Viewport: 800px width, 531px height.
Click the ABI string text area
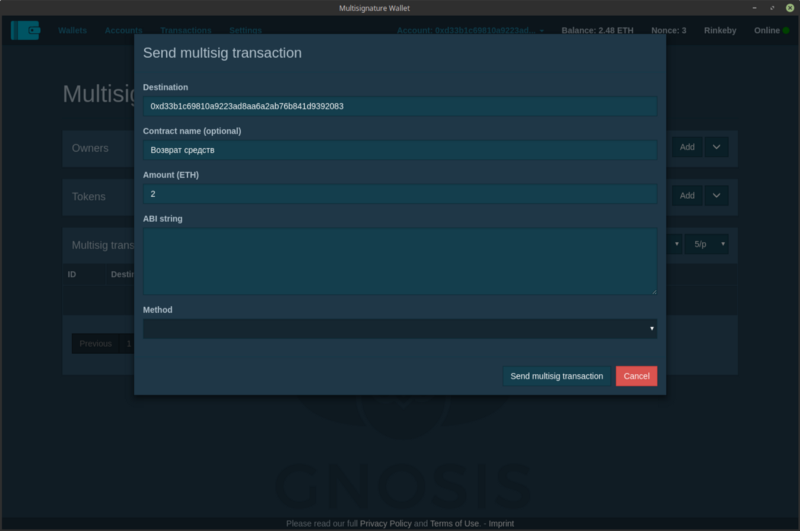pos(400,261)
